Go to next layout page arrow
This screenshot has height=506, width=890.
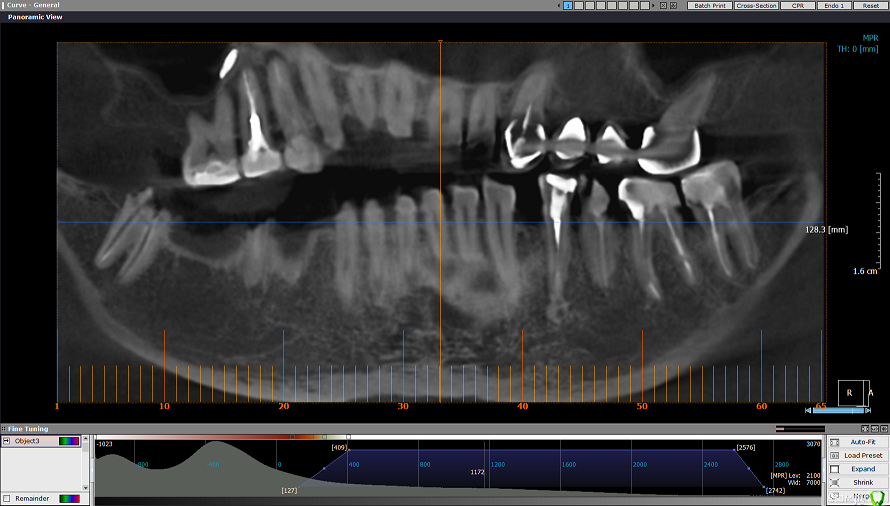pyautogui.click(x=653, y=6)
